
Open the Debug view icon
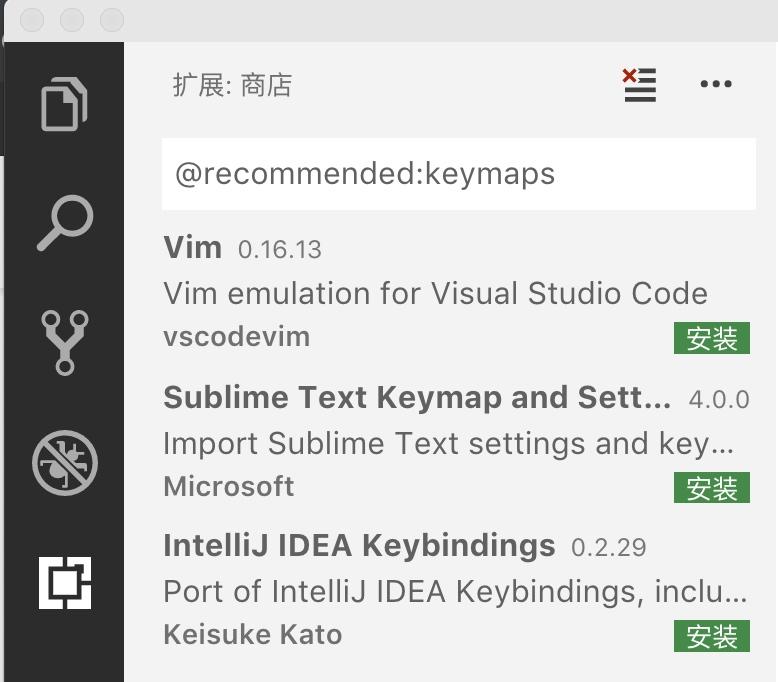[x=65, y=463]
